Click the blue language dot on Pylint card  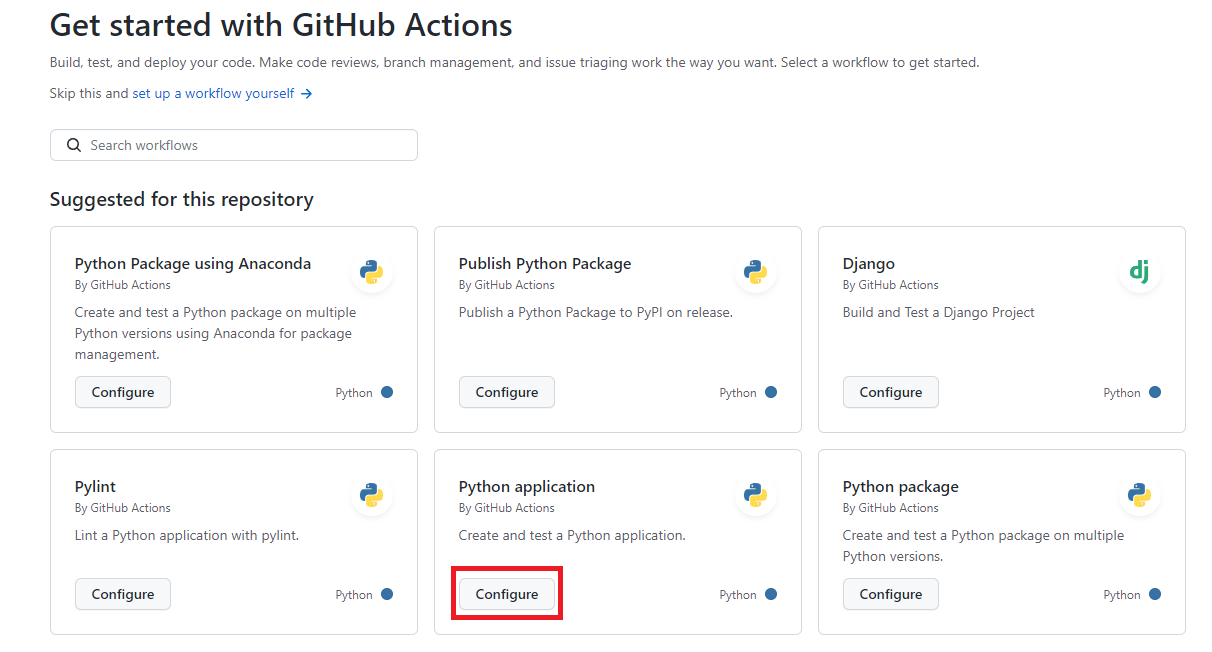[387, 594]
